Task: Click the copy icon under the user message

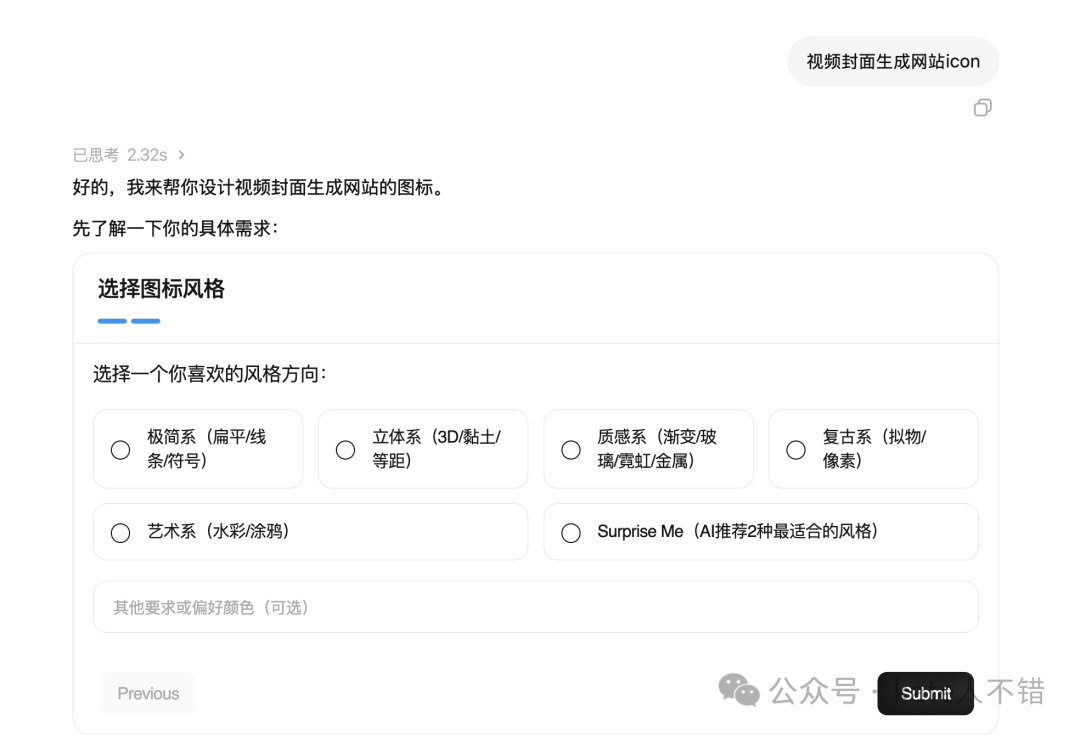Action: click(982, 108)
